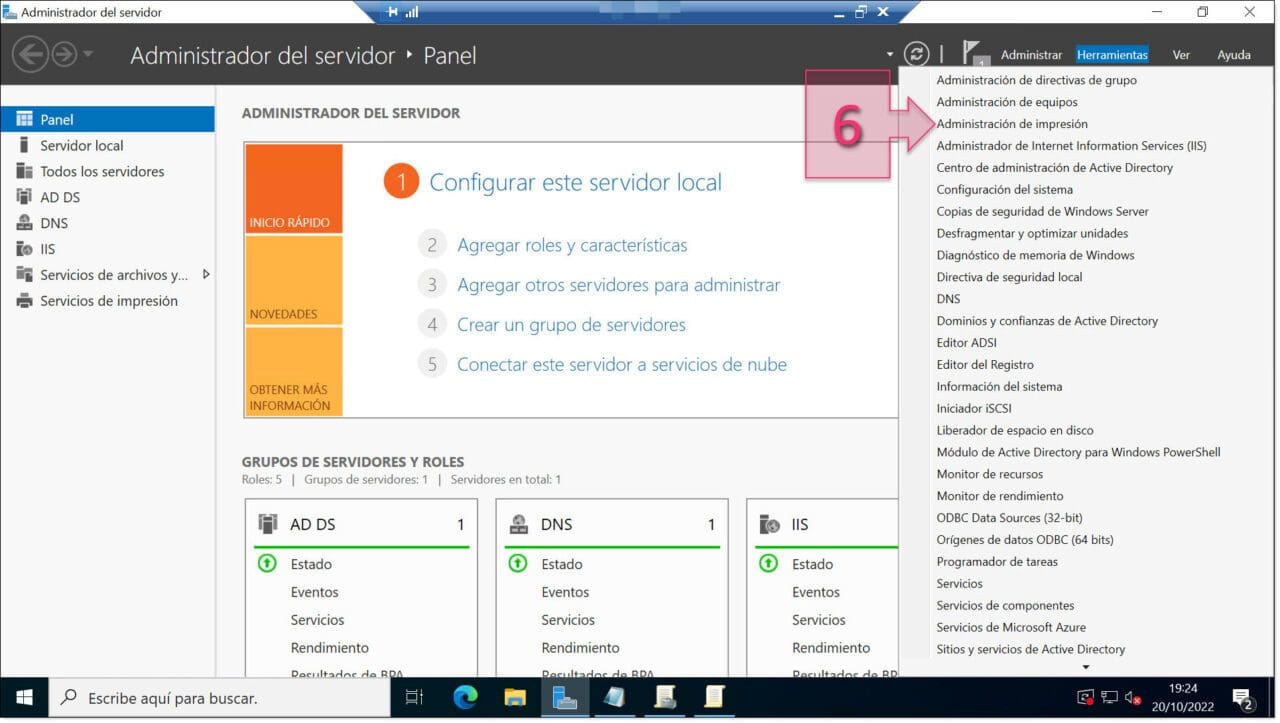The width and height of the screenshot is (1280, 723).
Task: Open dropdown arrow left of refresh icon
Action: coord(889,55)
